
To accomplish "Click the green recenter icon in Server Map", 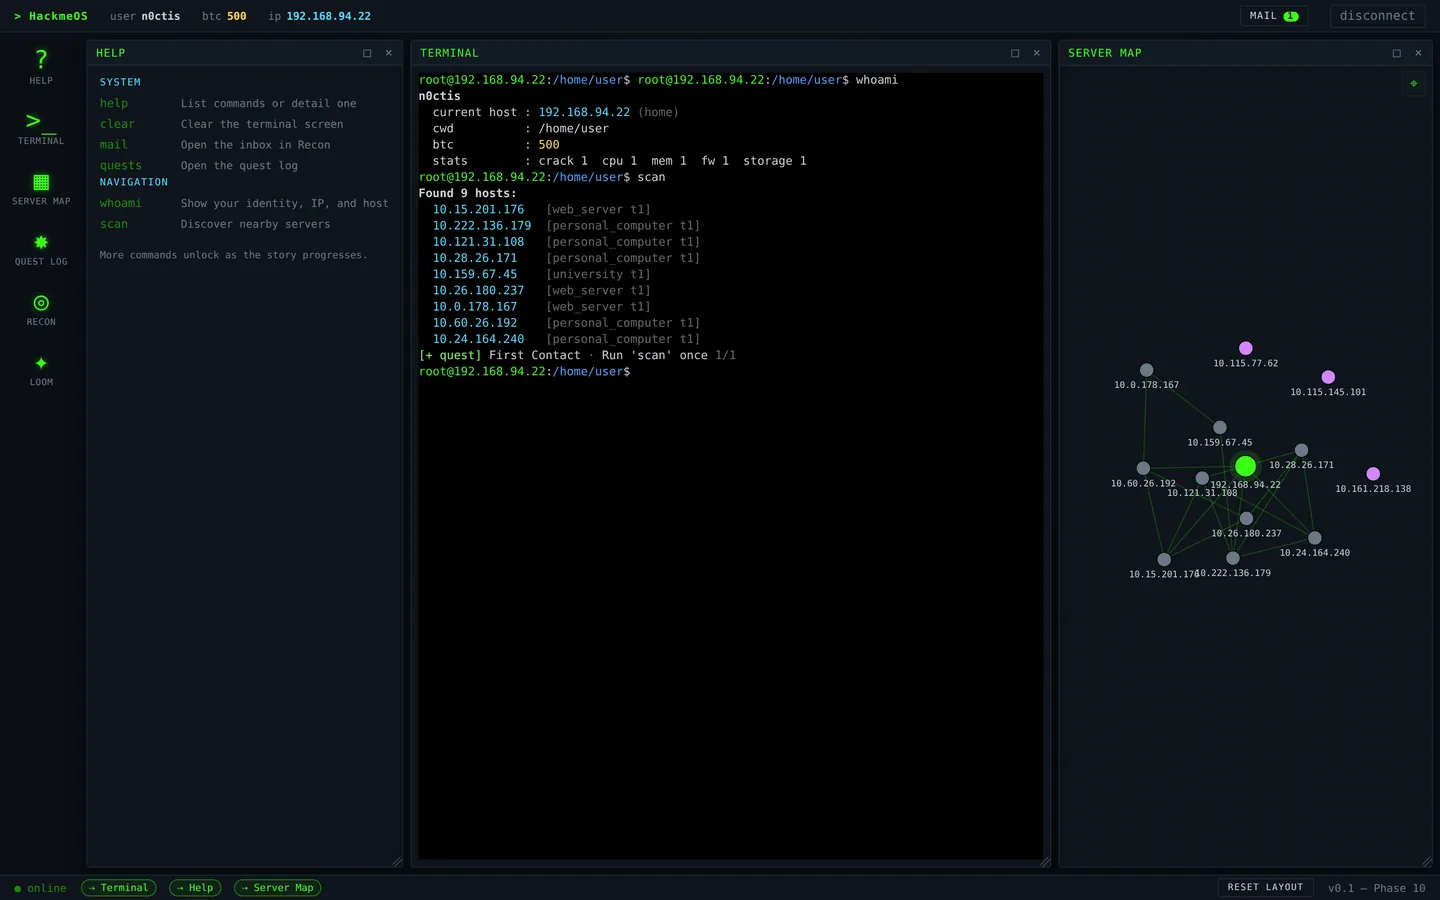I will click(1414, 84).
